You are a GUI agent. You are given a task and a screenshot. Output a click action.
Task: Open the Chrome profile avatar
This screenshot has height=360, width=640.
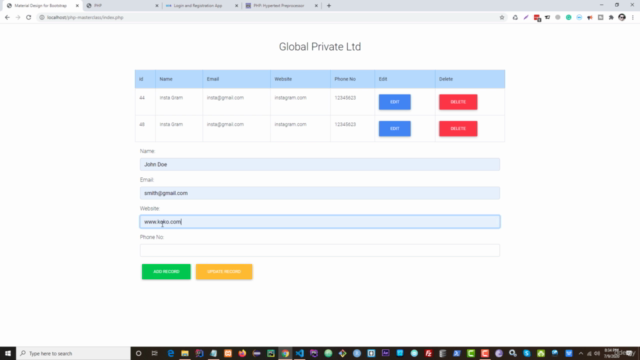click(x=622, y=18)
